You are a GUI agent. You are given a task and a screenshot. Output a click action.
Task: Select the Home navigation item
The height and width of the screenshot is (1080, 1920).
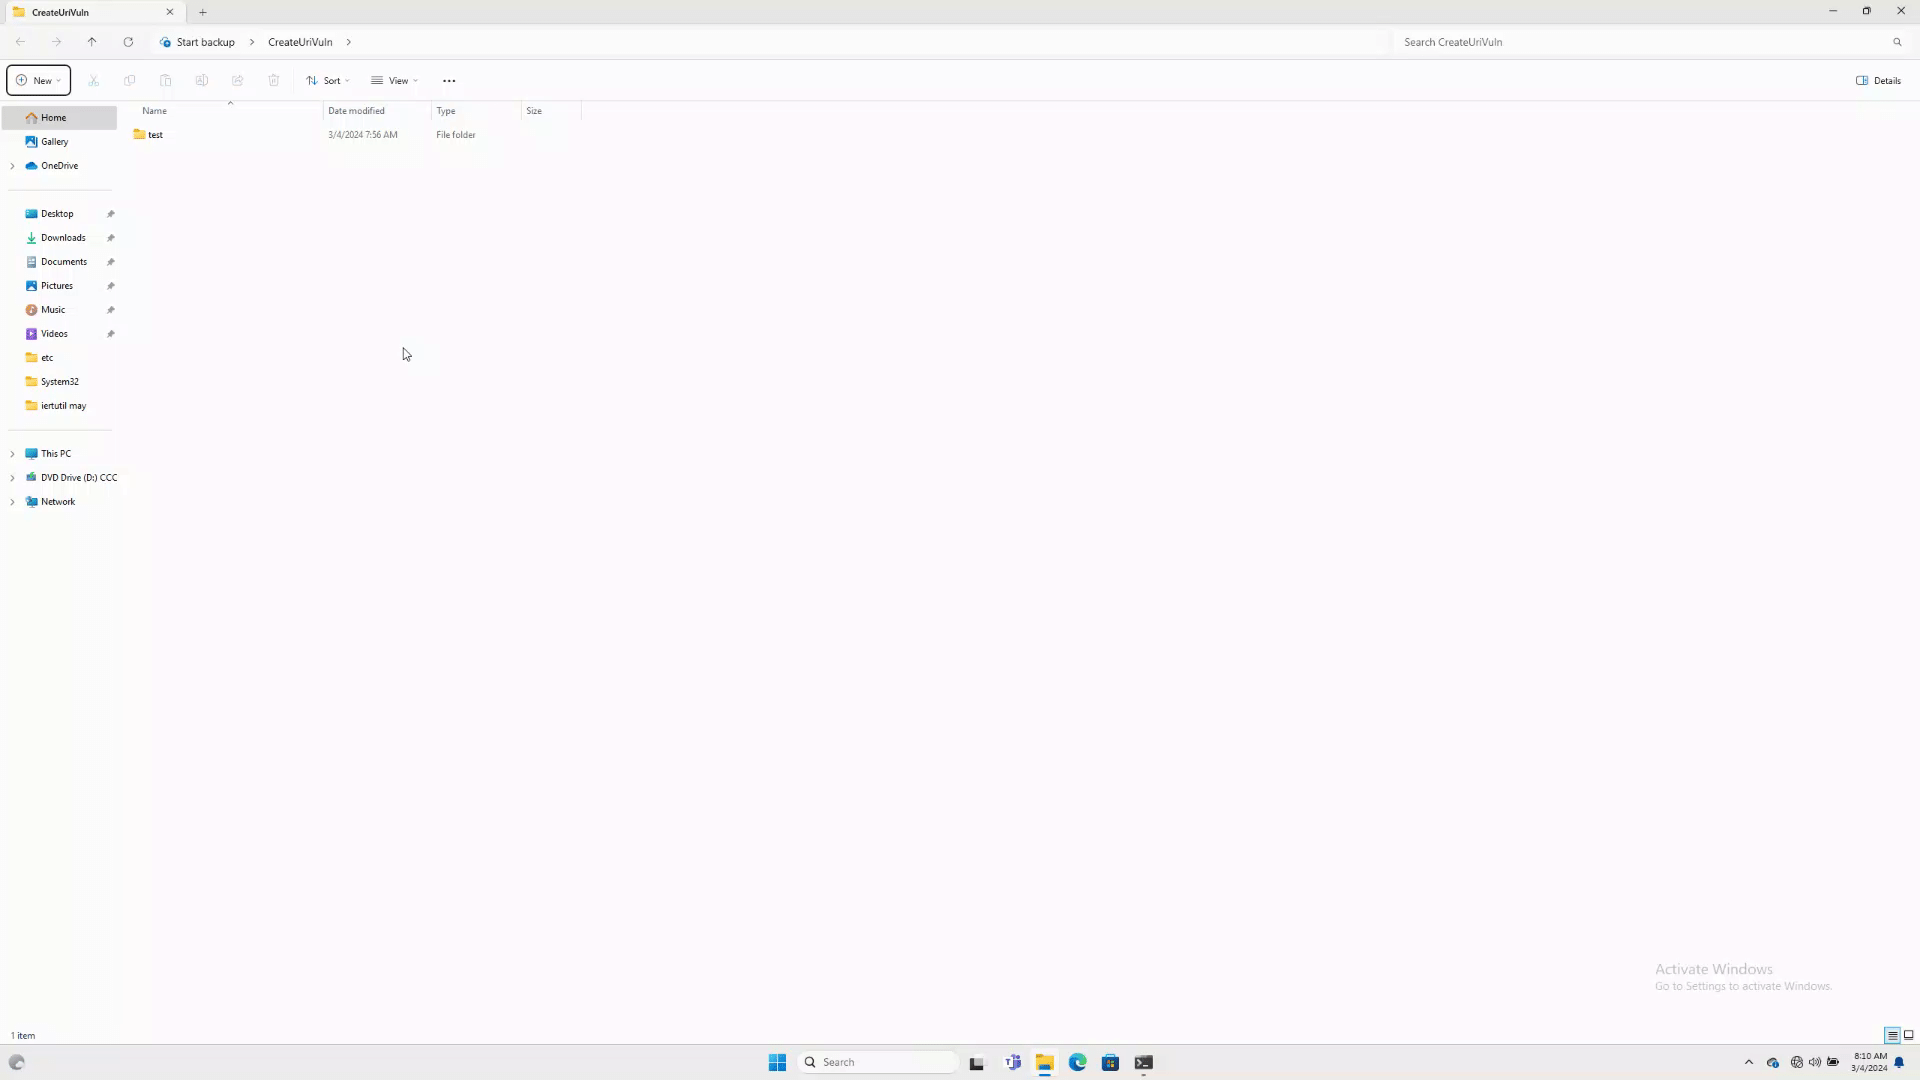(x=53, y=117)
